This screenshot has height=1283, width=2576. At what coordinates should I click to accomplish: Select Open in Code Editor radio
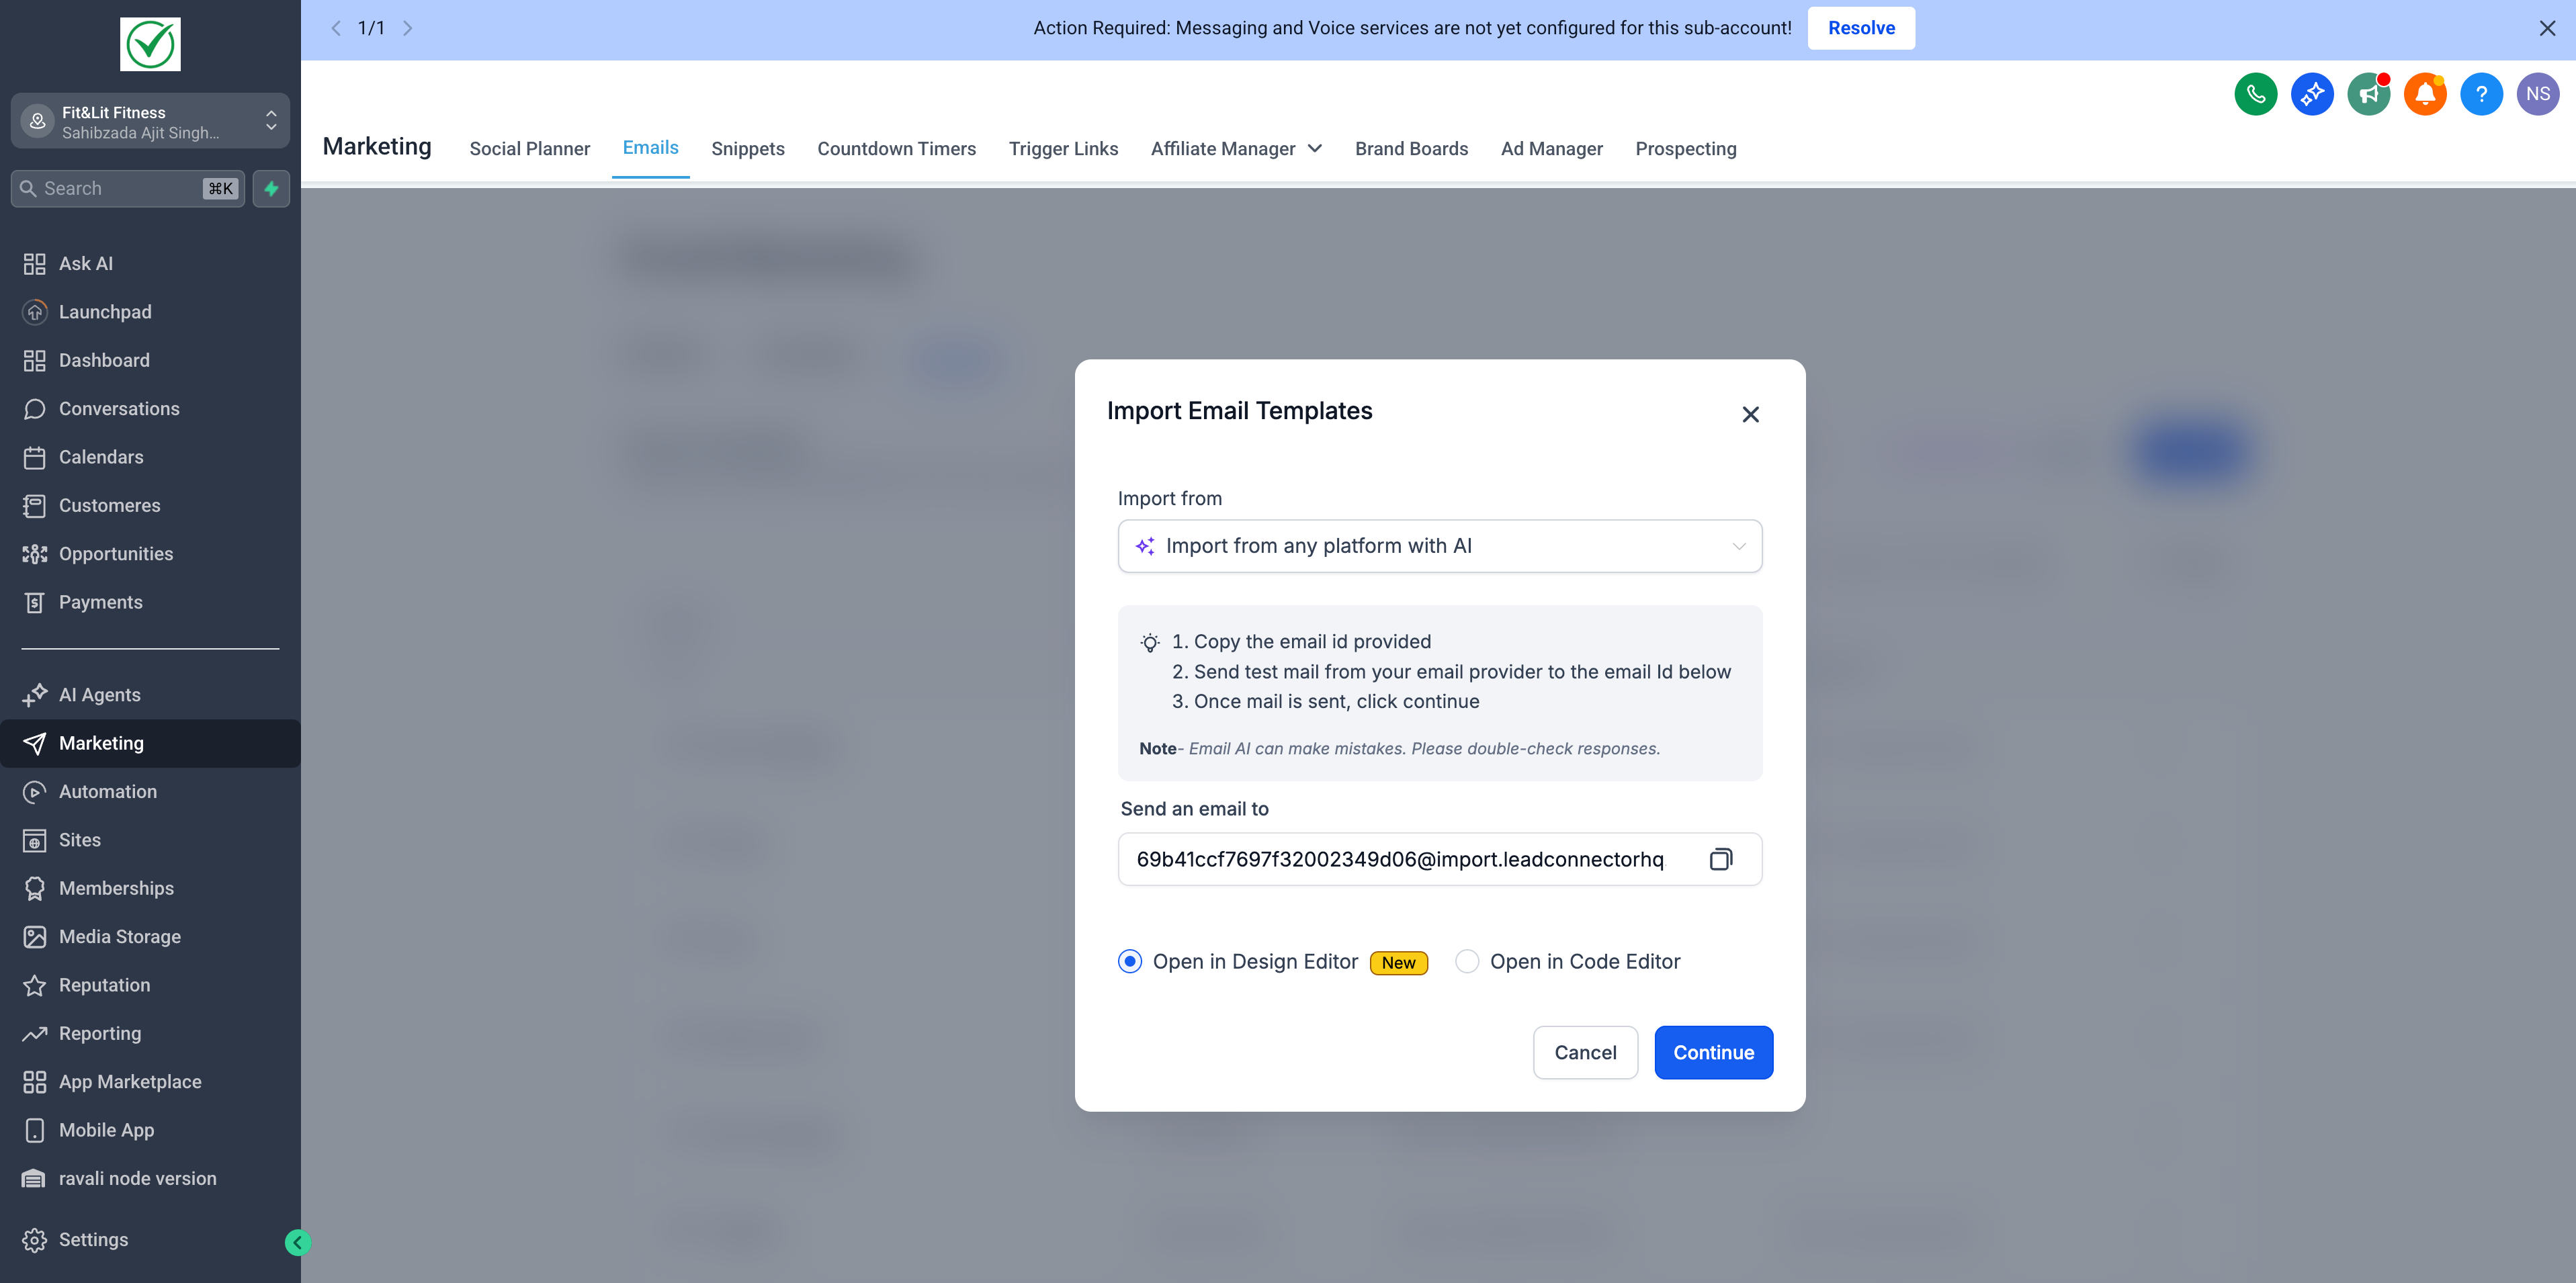tap(1467, 961)
